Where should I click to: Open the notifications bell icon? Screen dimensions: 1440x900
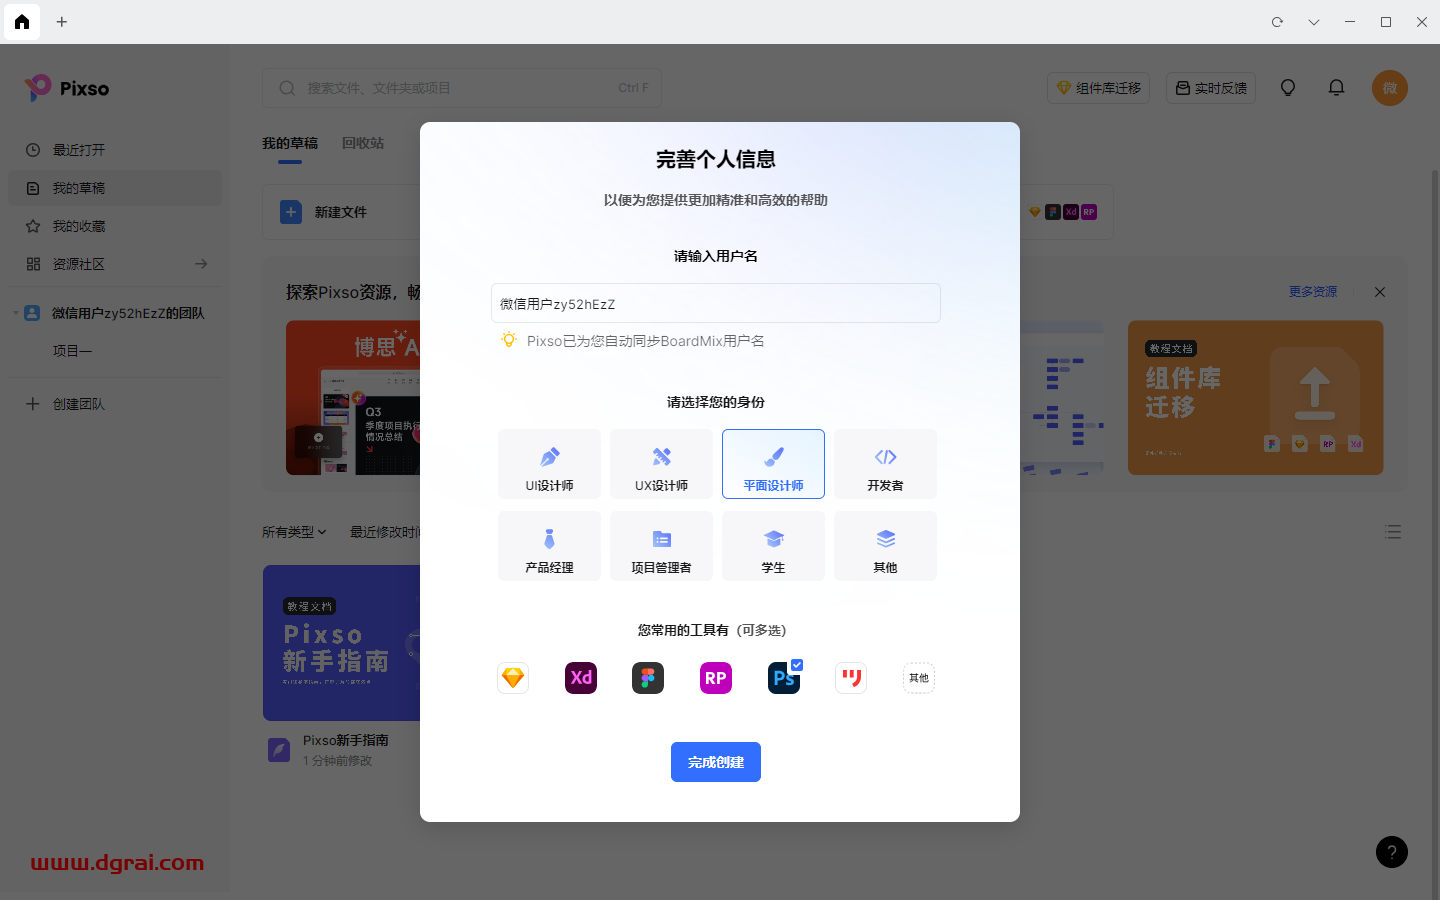tap(1336, 88)
